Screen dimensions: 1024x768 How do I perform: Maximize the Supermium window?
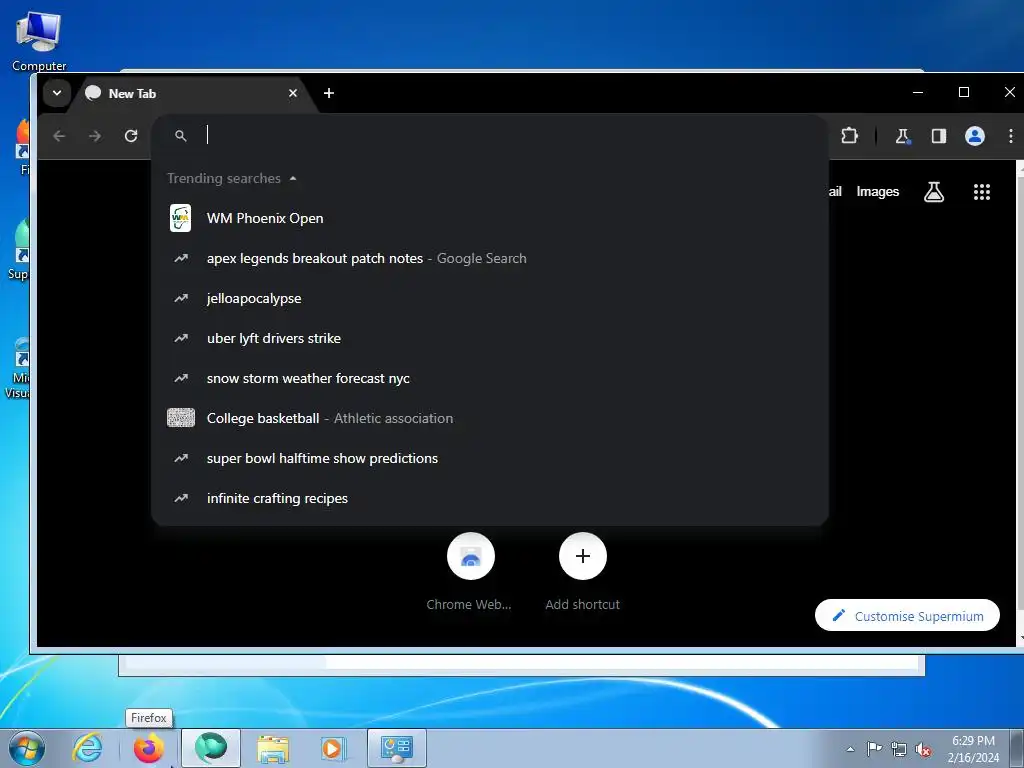(963, 92)
